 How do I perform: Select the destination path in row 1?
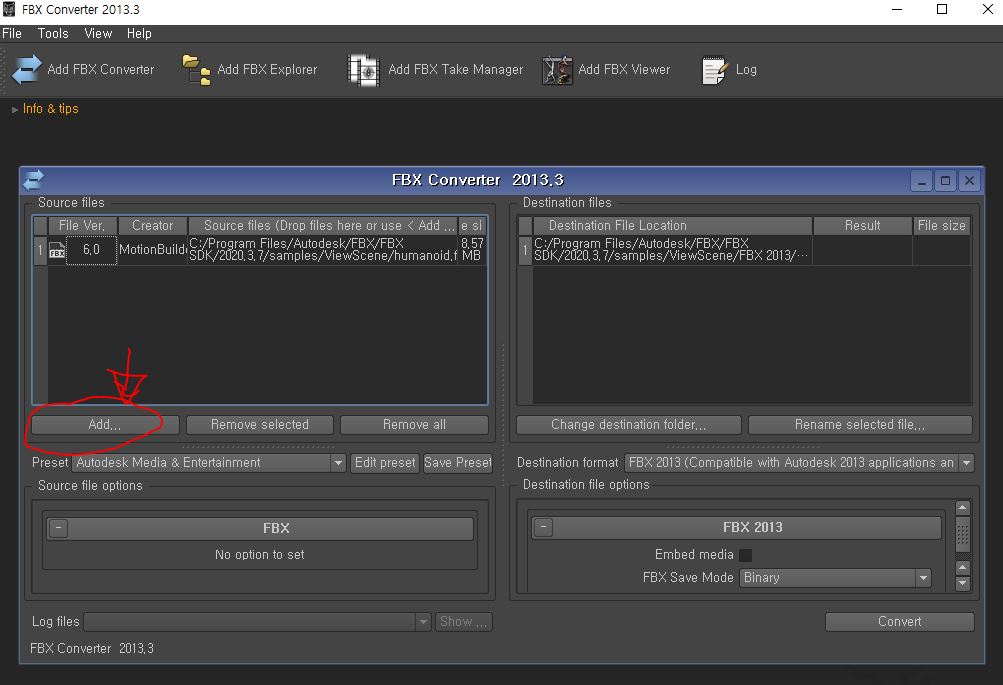[672, 250]
